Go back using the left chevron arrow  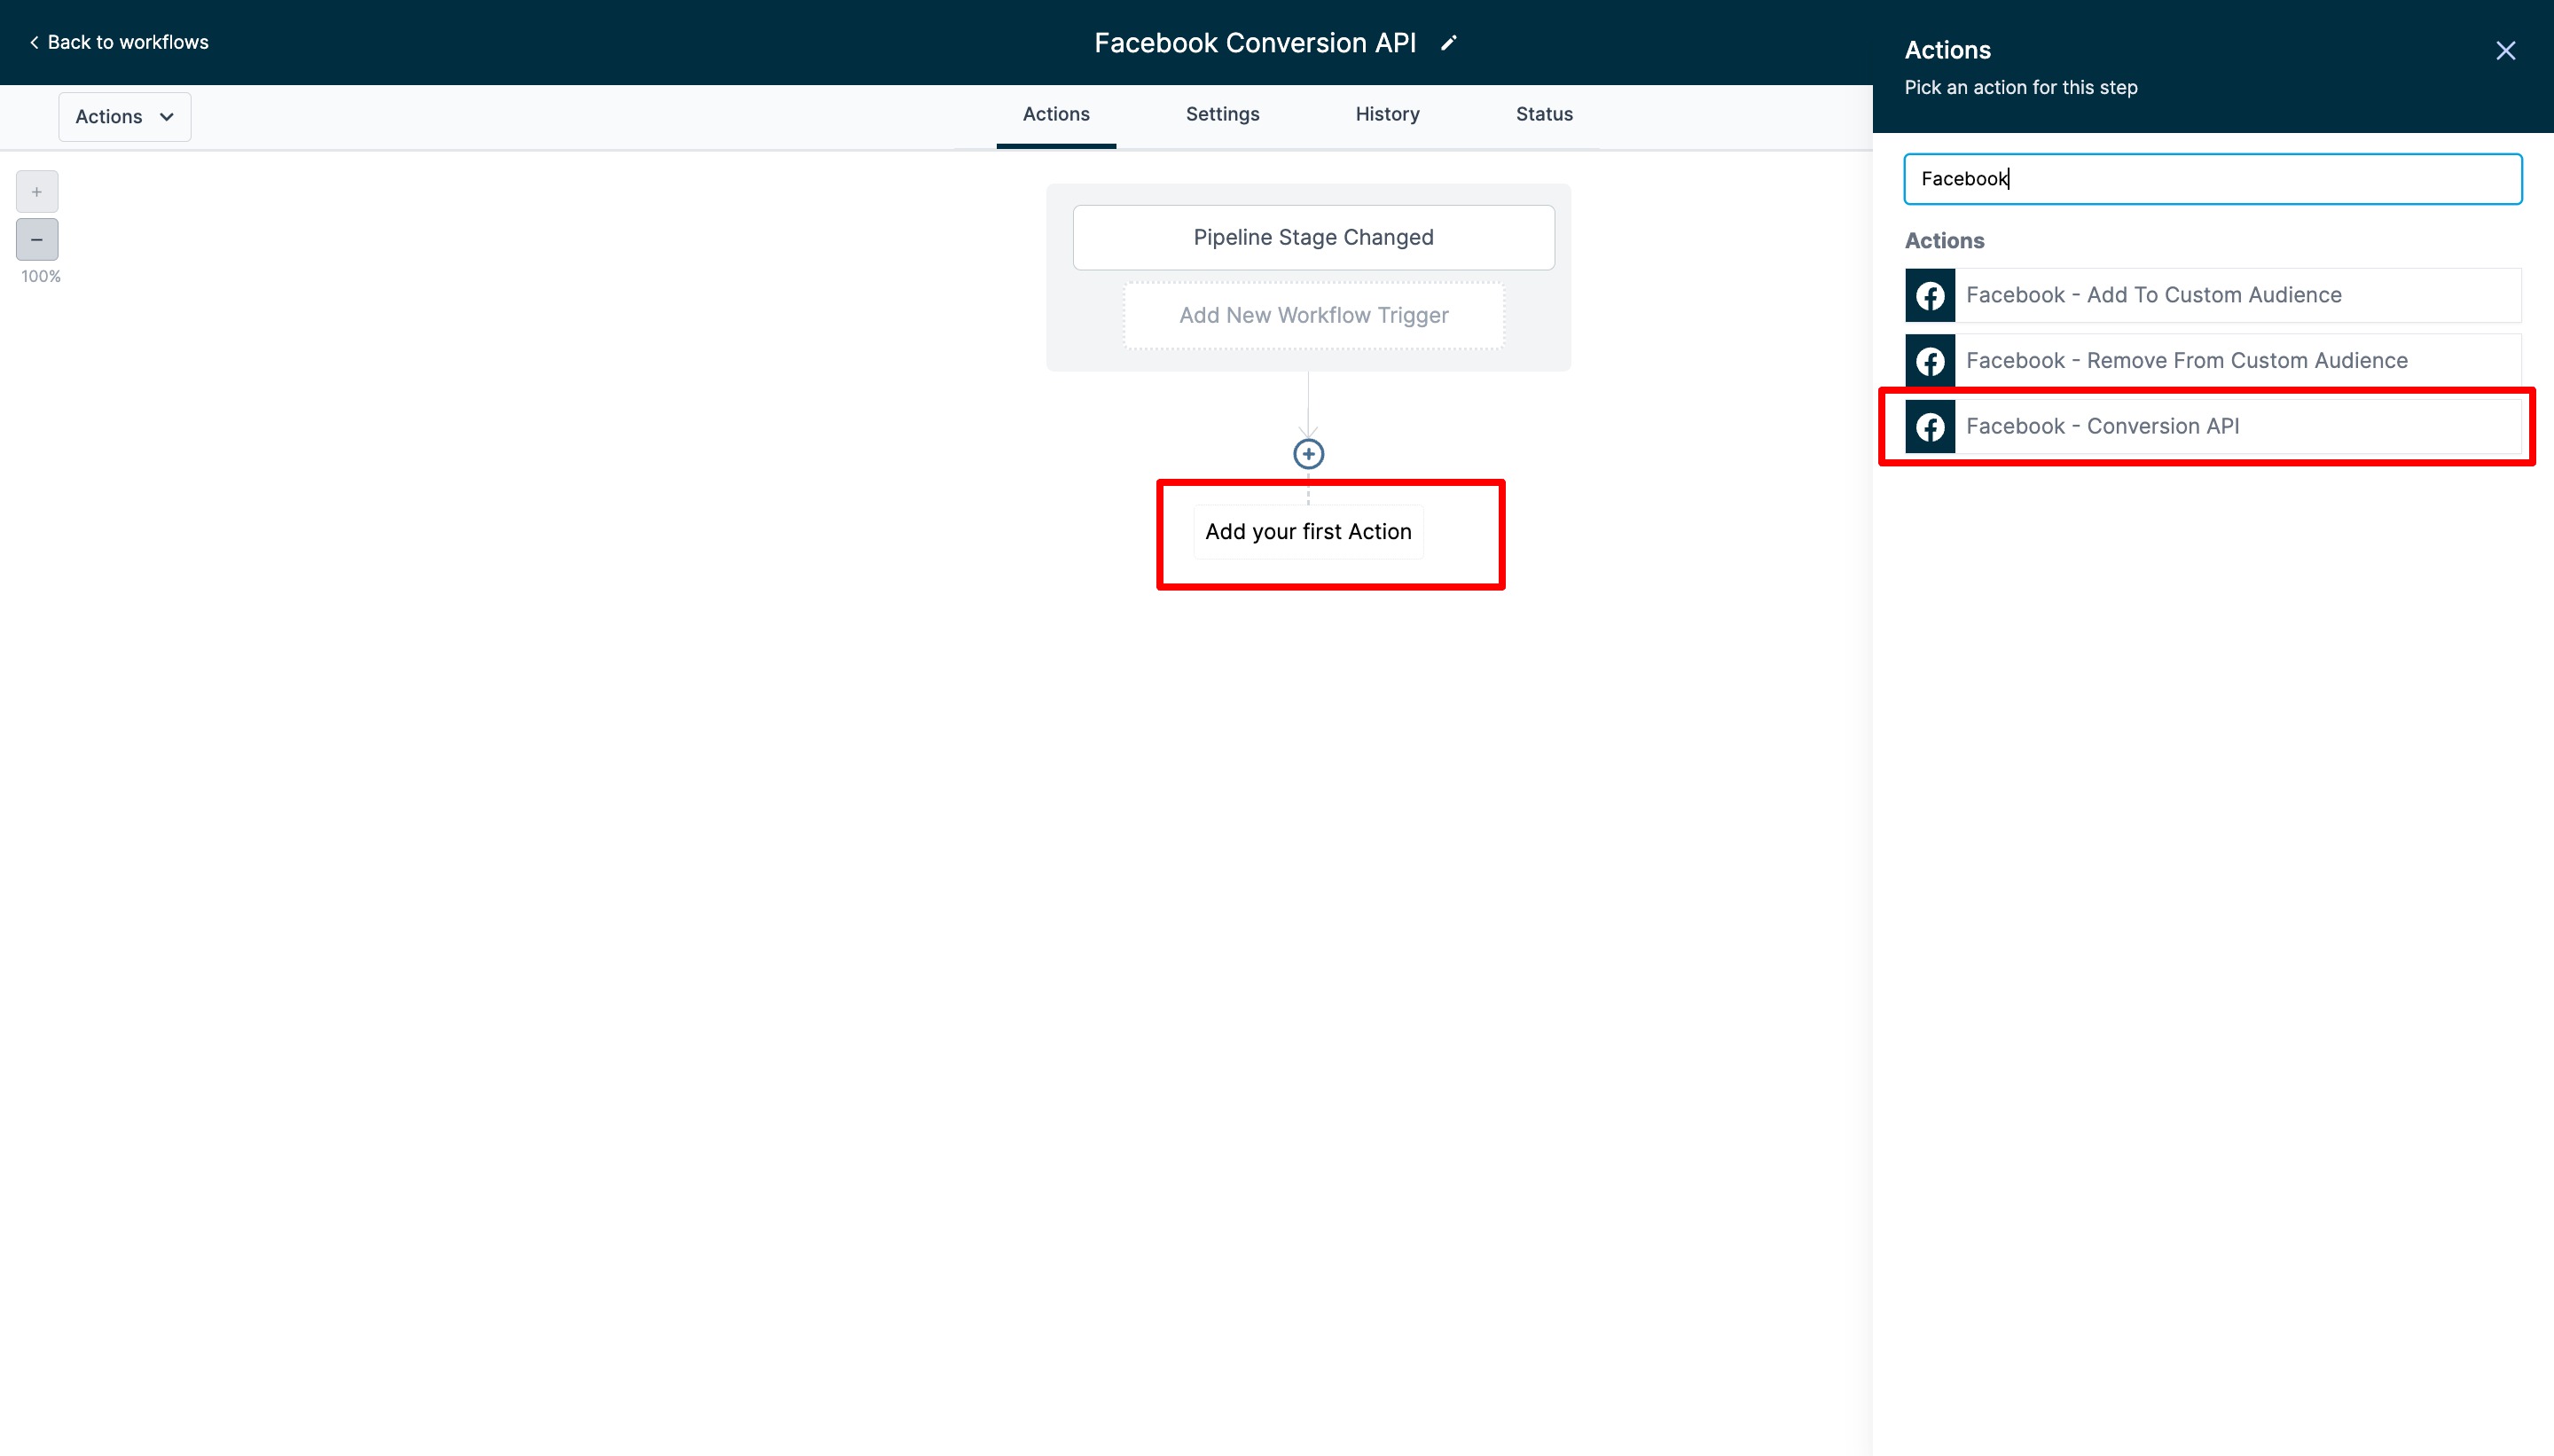coord(34,42)
